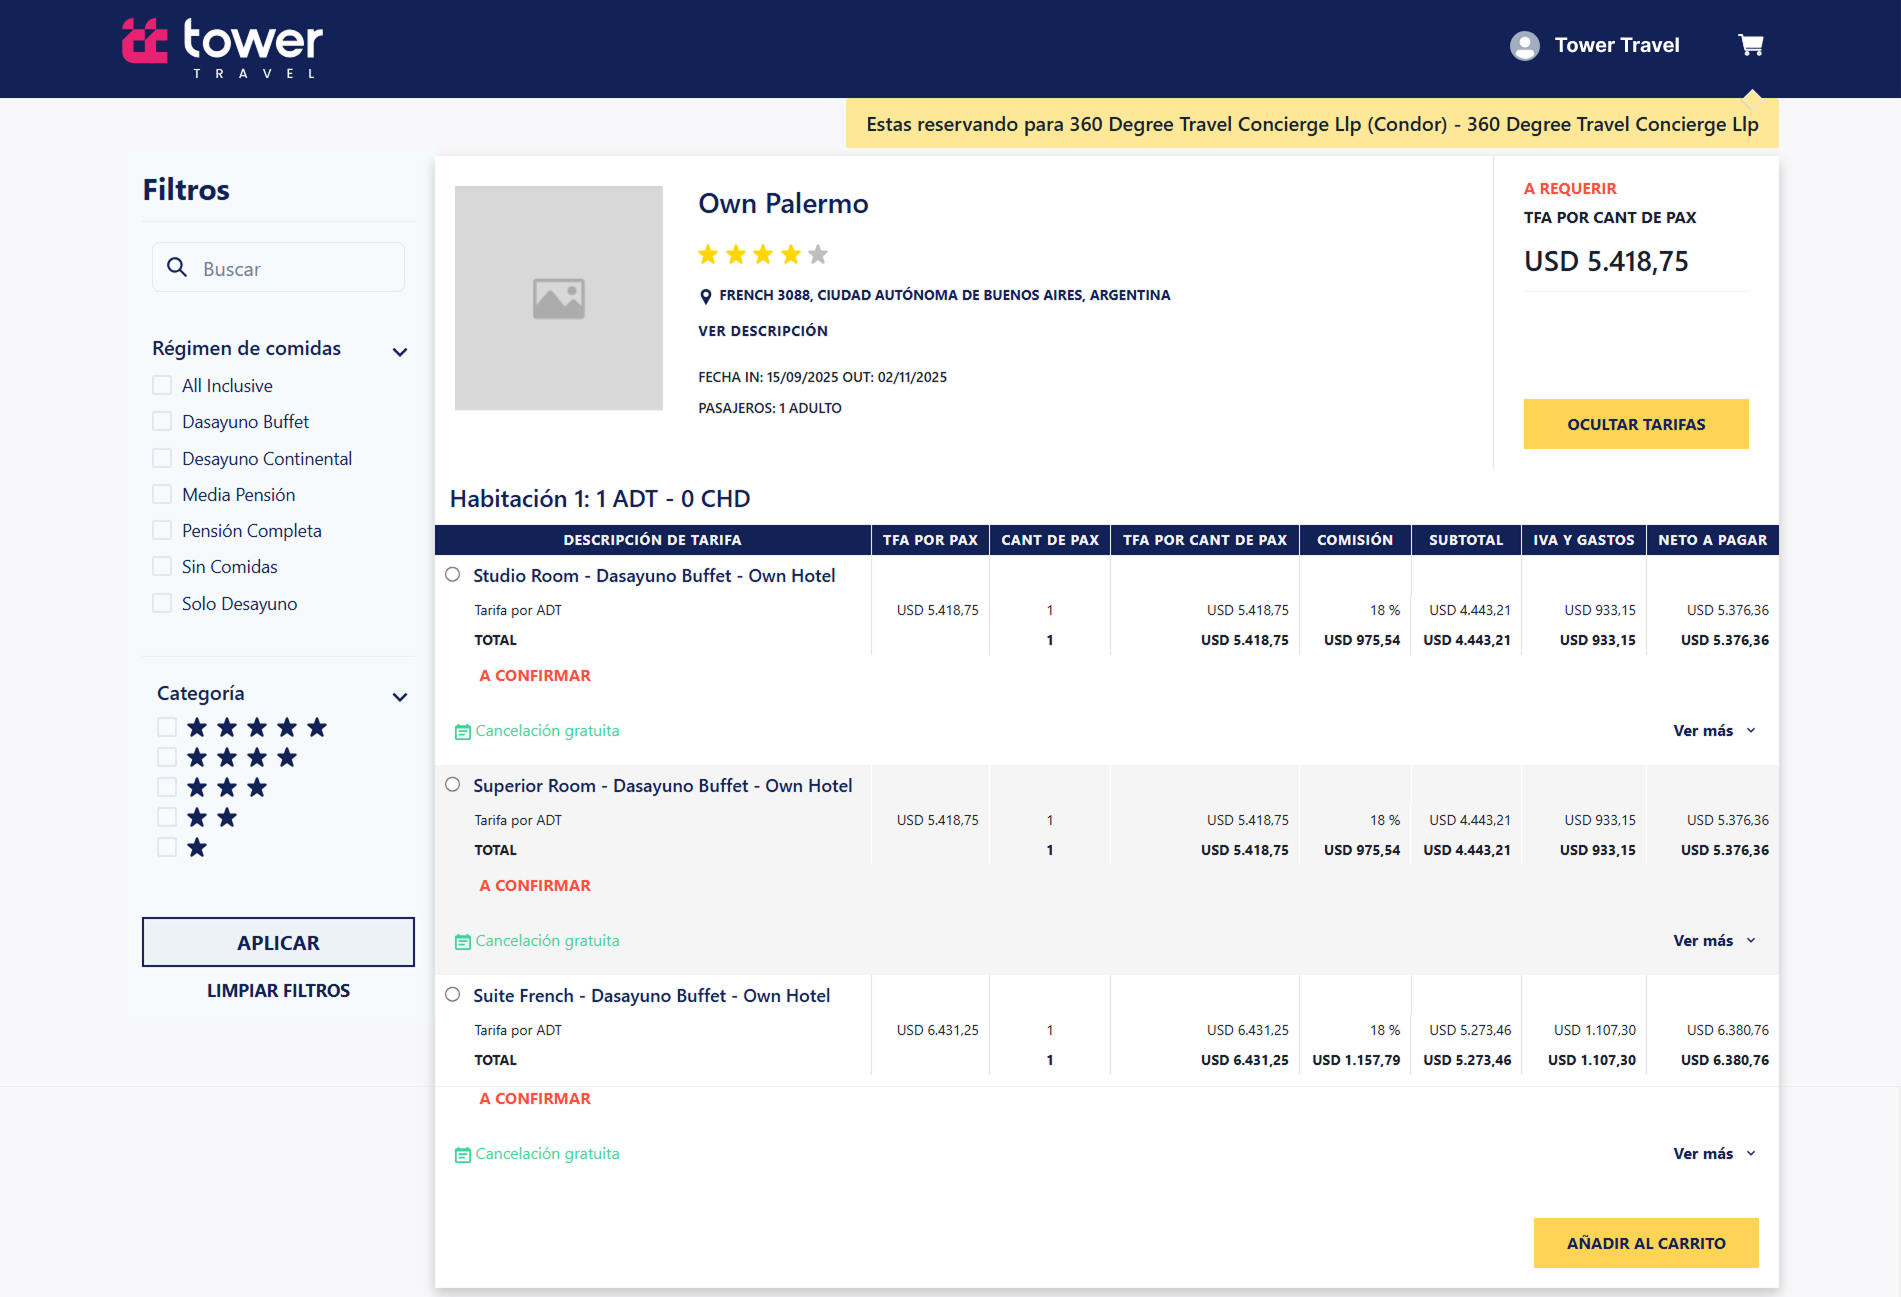This screenshot has width=1901, height=1297.
Task: Click the user profile avatar icon
Action: click(x=1524, y=46)
